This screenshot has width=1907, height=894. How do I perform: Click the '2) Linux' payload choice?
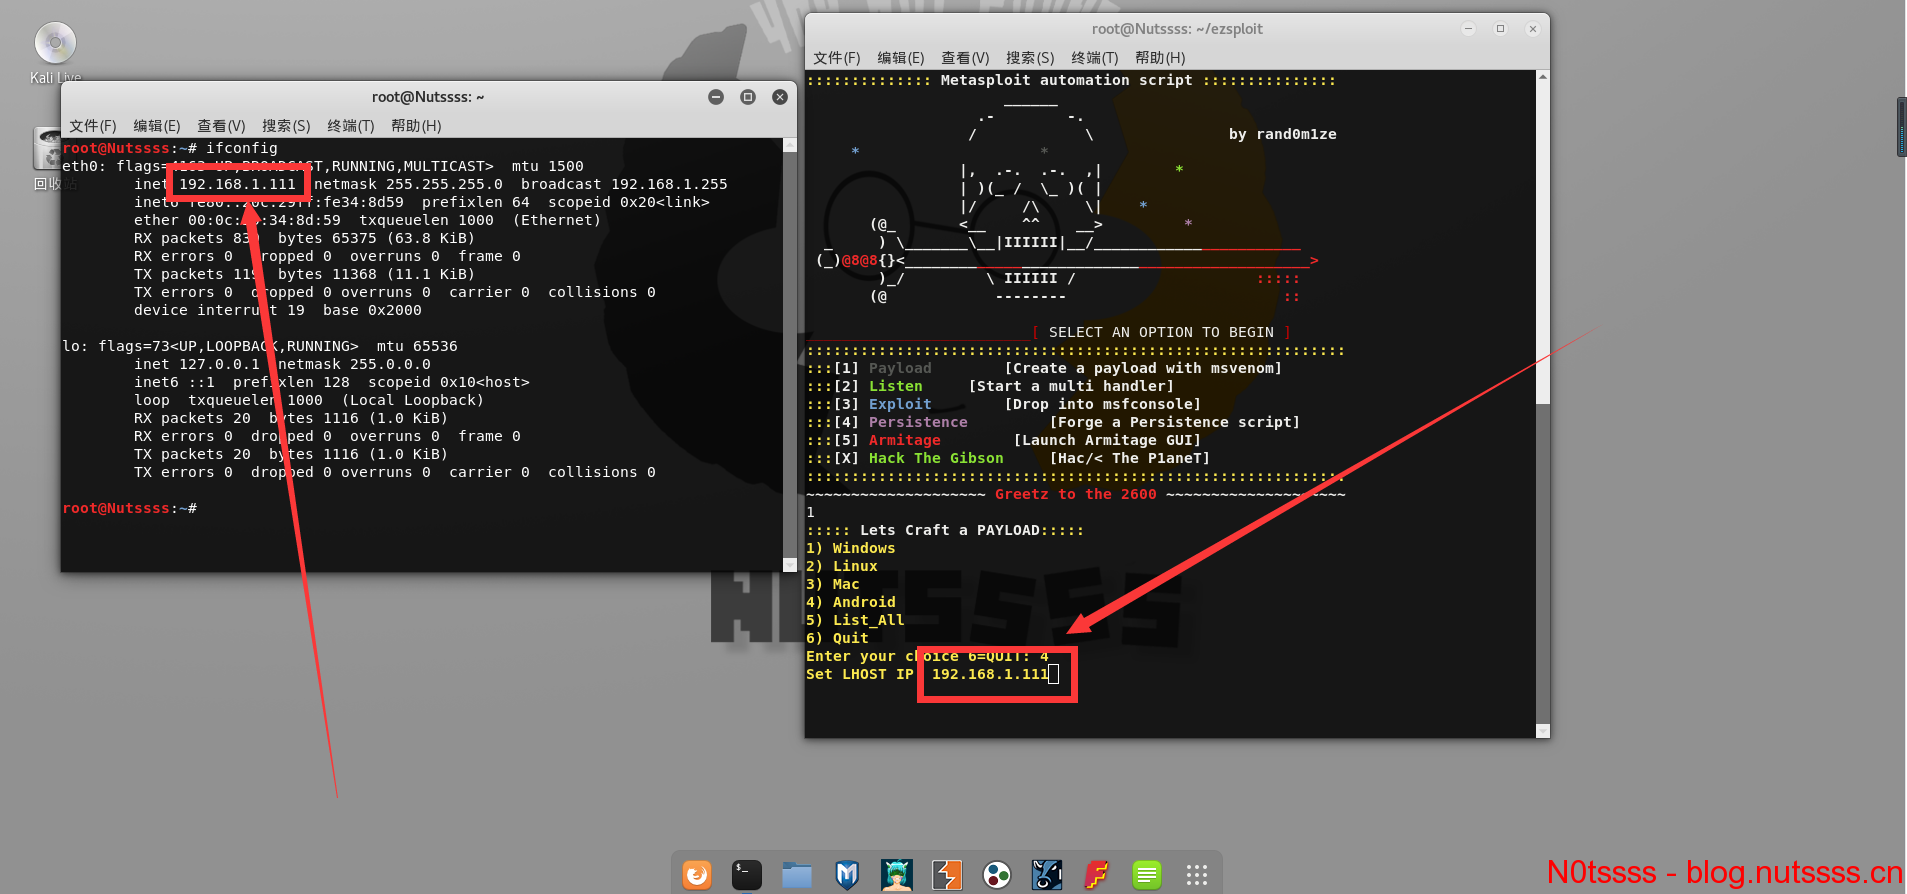(x=842, y=566)
